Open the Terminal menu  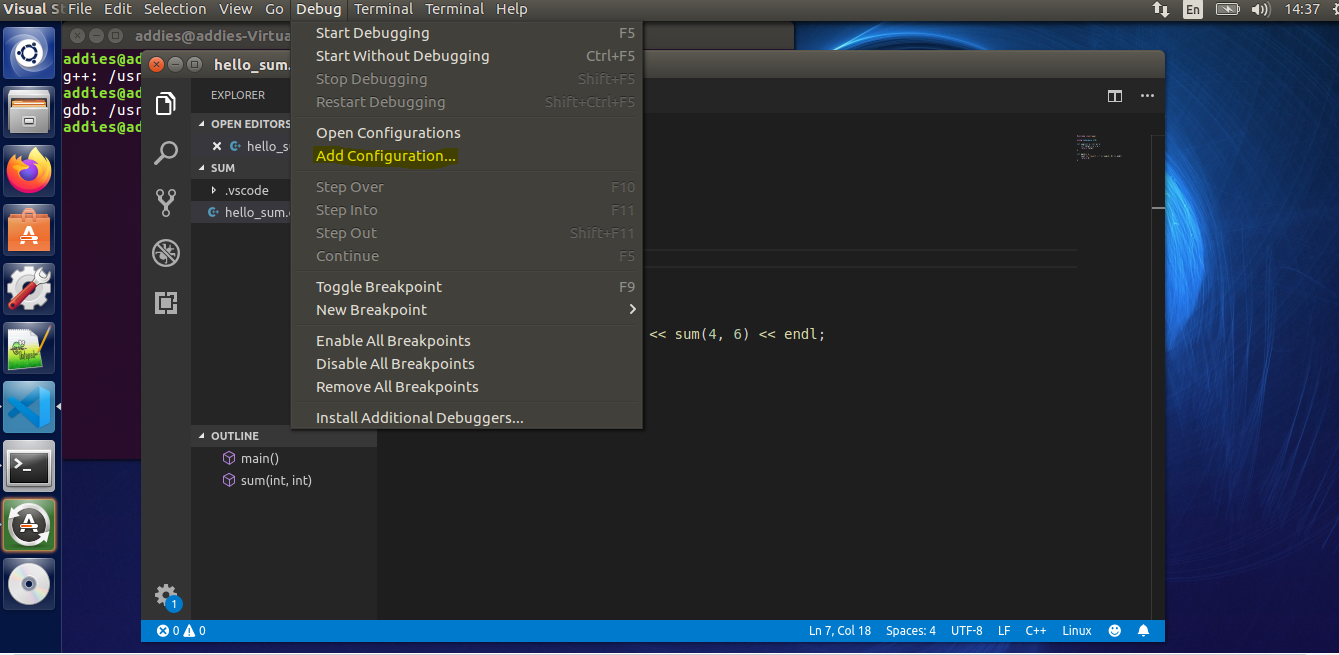pyautogui.click(x=383, y=9)
